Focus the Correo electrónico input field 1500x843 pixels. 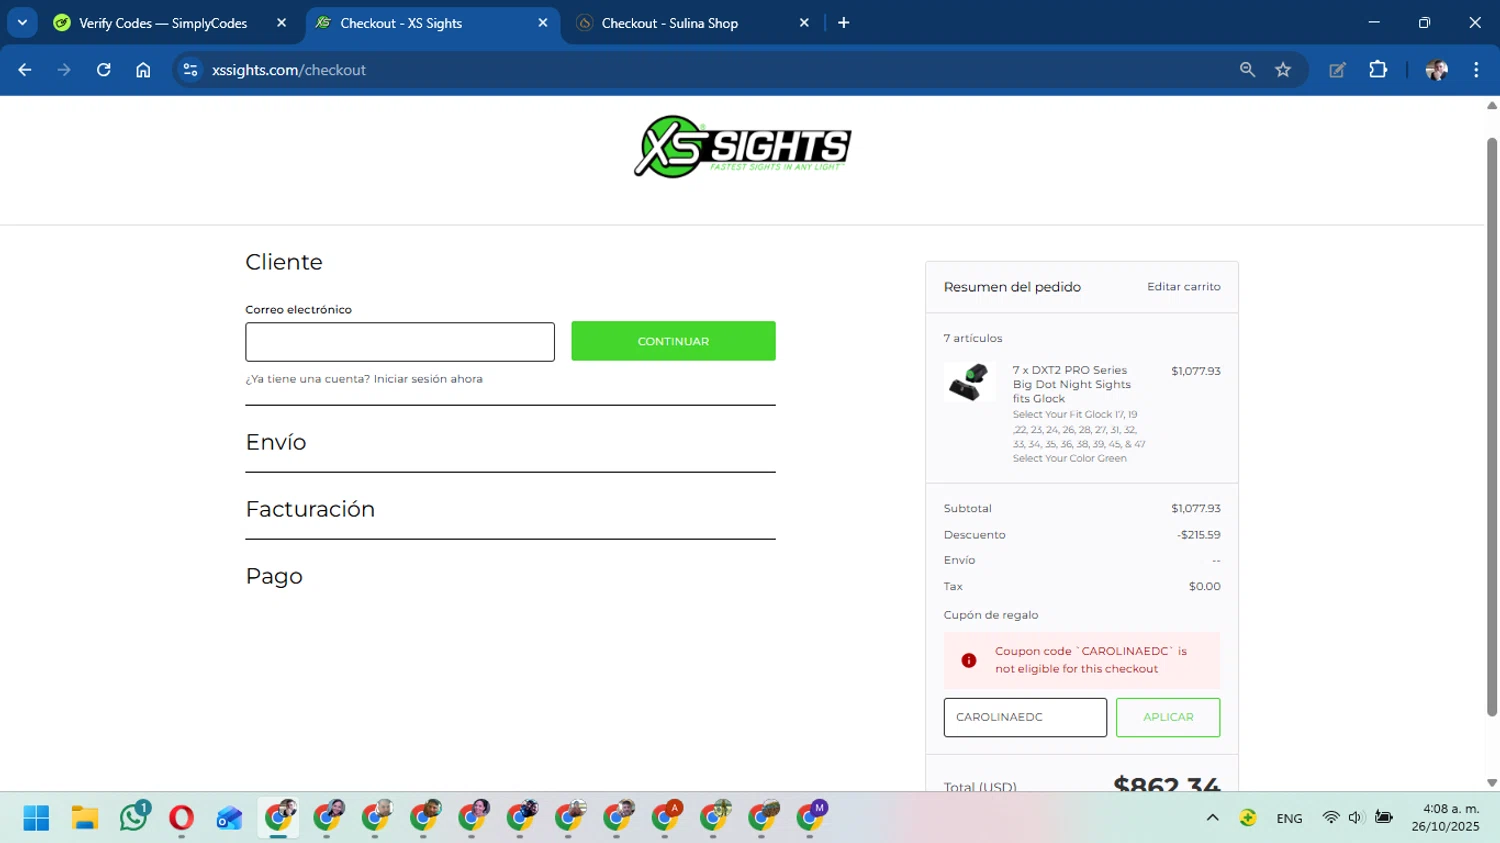400,342
